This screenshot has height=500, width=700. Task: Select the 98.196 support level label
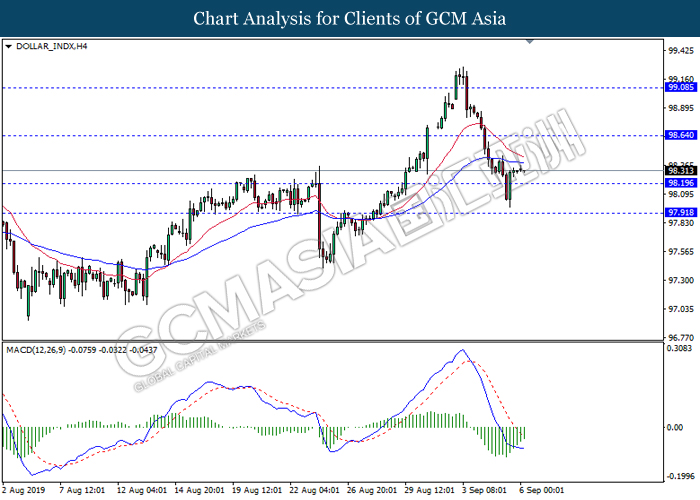point(681,183)
